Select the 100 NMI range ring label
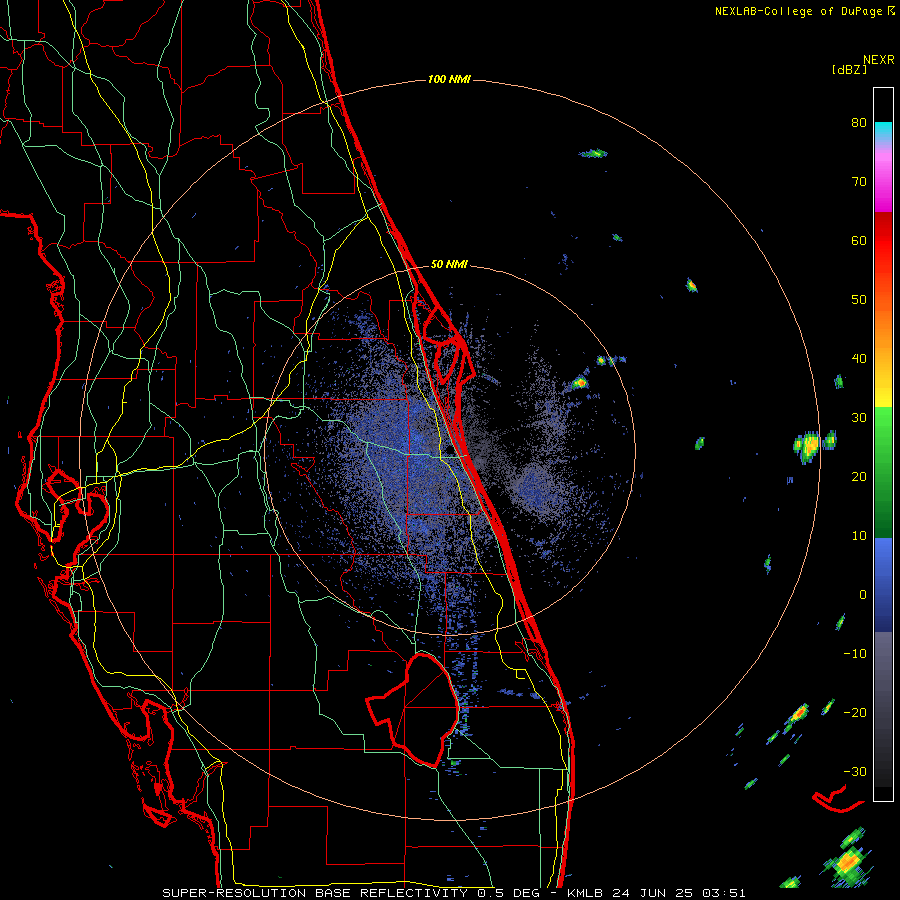This screenshot has height=900, width=900. [x=449, y=79]
